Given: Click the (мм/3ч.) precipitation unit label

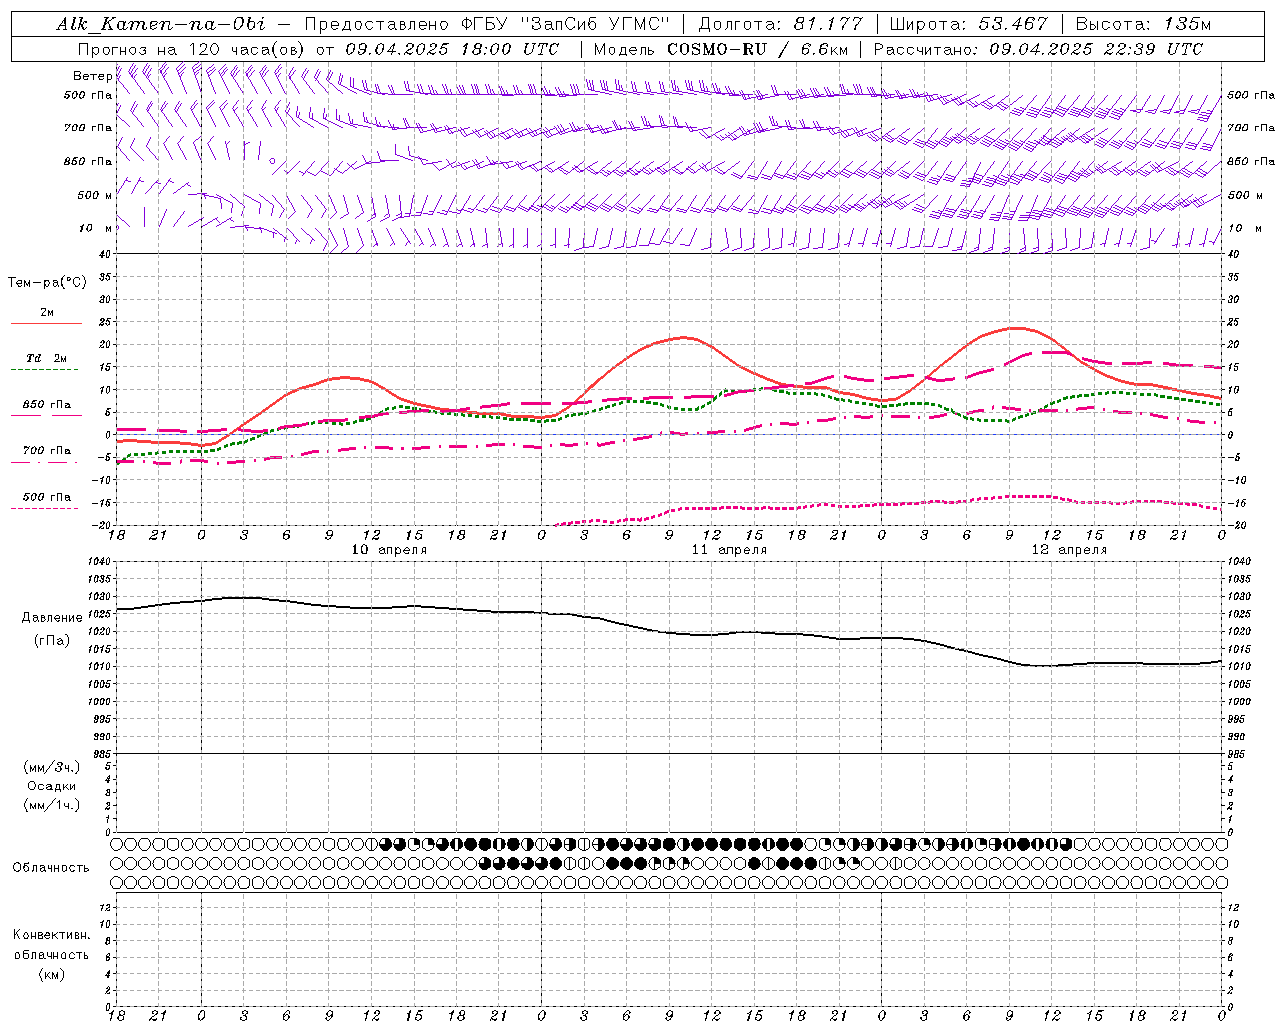Looking at the screenshot, I should [x=52, y=767].
